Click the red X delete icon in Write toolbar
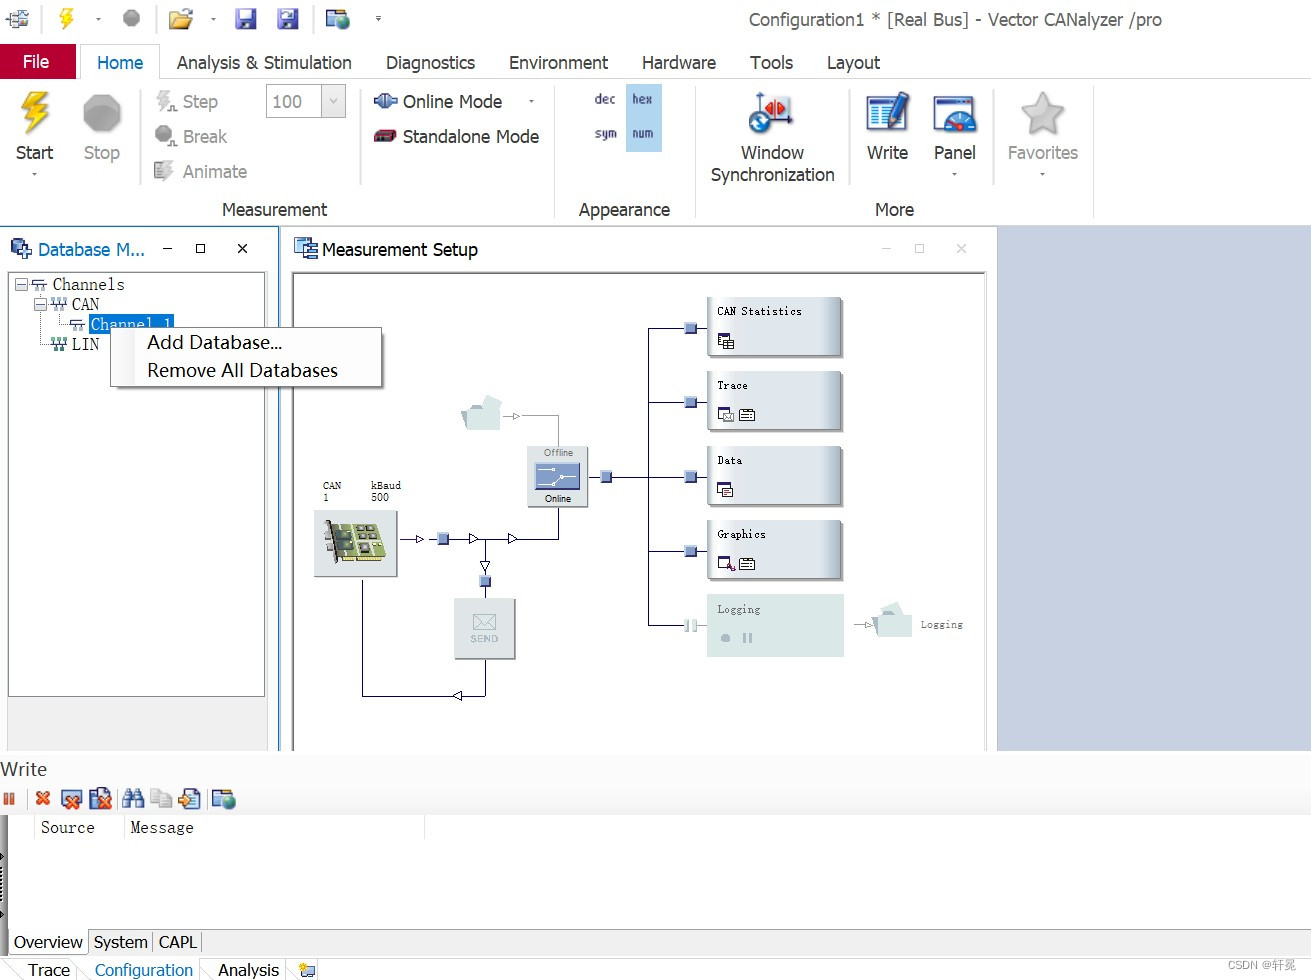 tap(42, 798)
